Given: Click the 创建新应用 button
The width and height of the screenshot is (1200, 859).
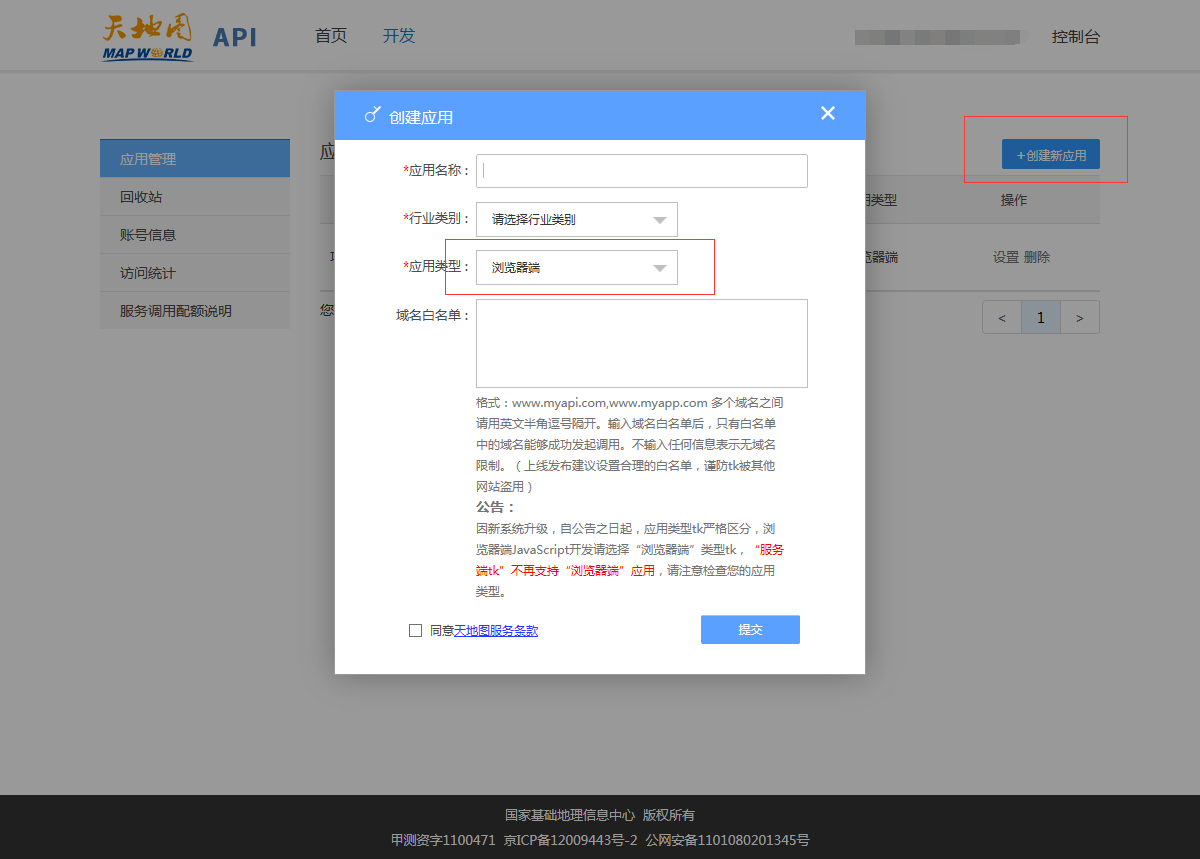Looking at the screenshot, I should [1050, 154].
